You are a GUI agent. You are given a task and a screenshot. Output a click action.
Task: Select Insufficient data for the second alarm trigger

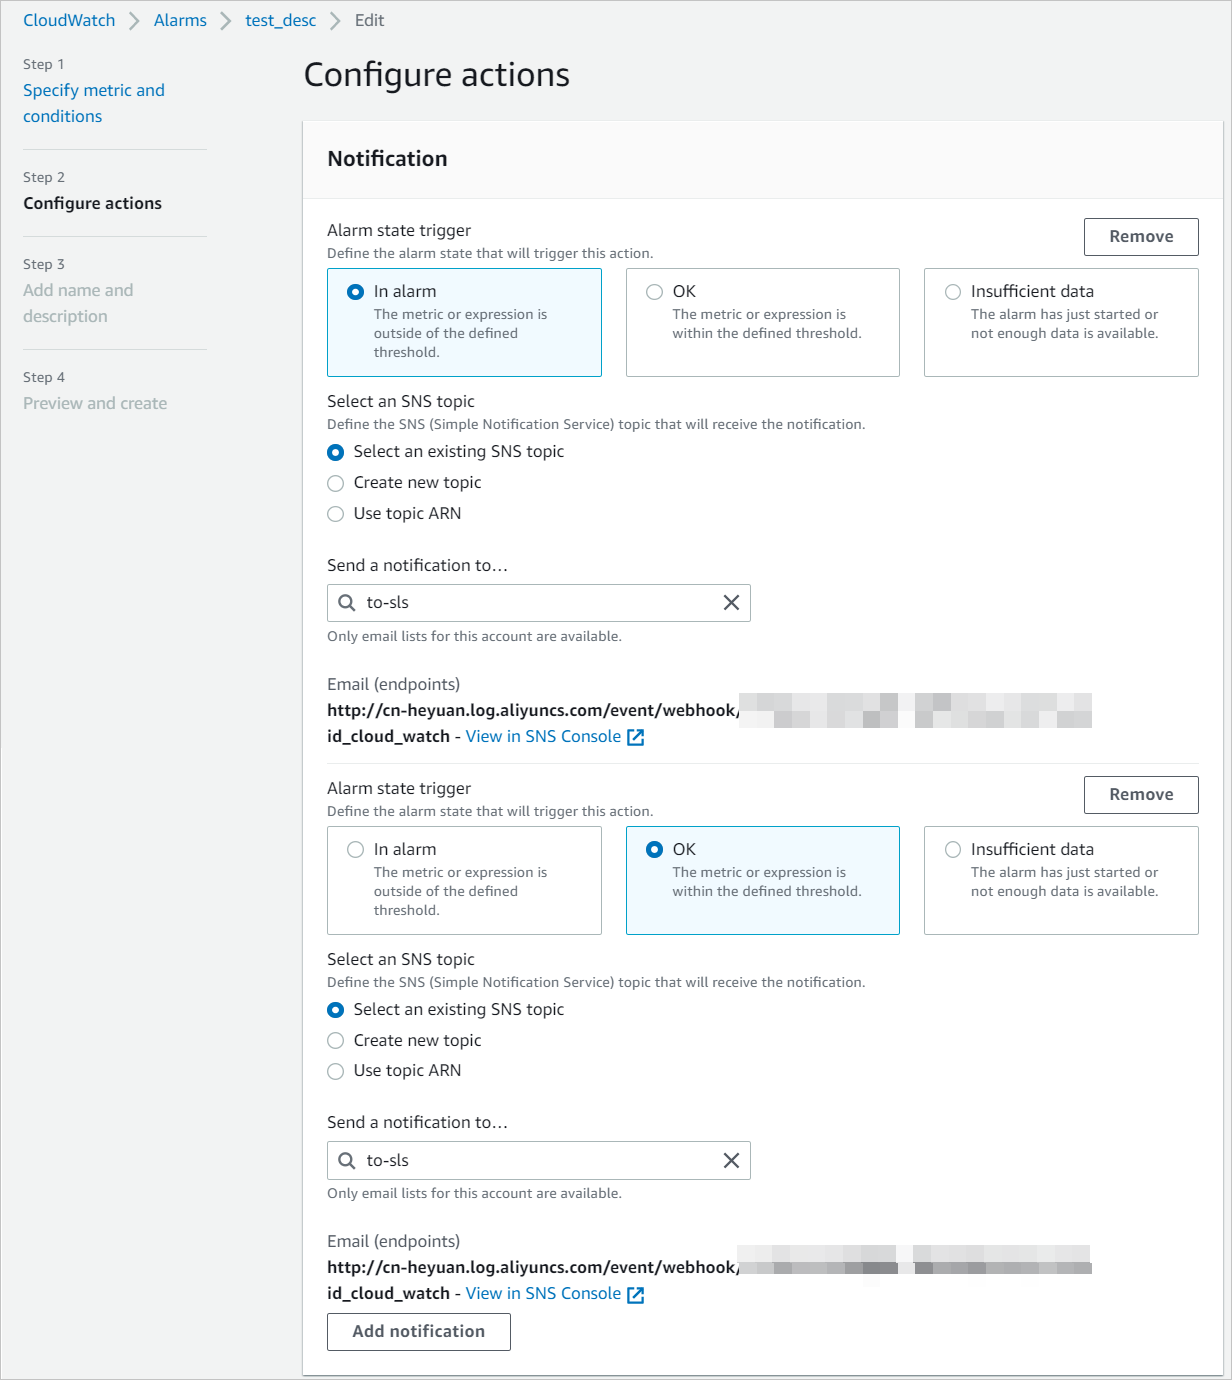coord(952,849)
